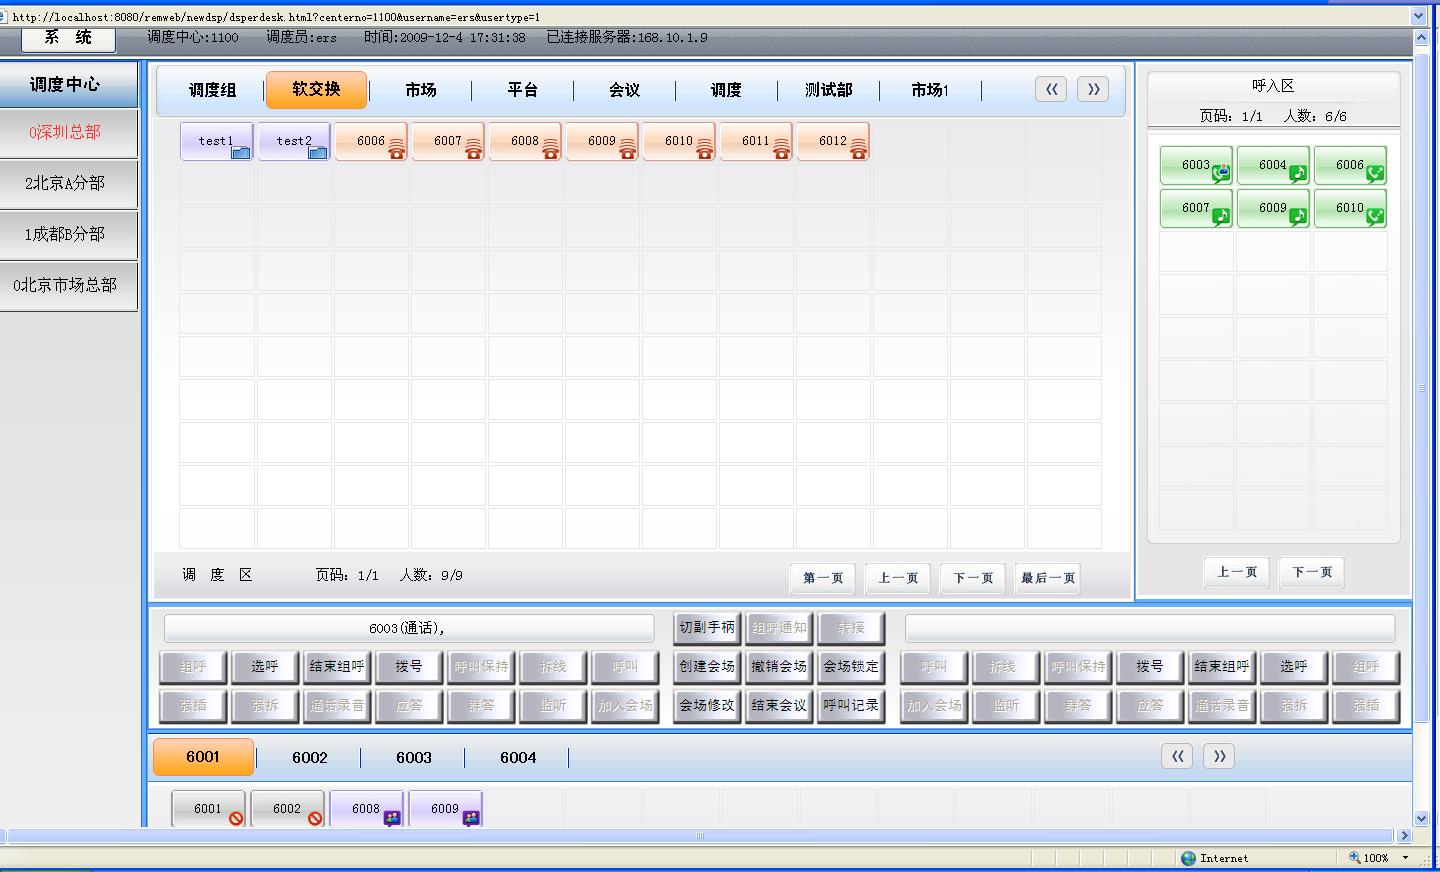The height and width of the screenshot is (872, 1440).
Task: Select phone tile 6006 in the dispatch grid
Action: [371, 141]
